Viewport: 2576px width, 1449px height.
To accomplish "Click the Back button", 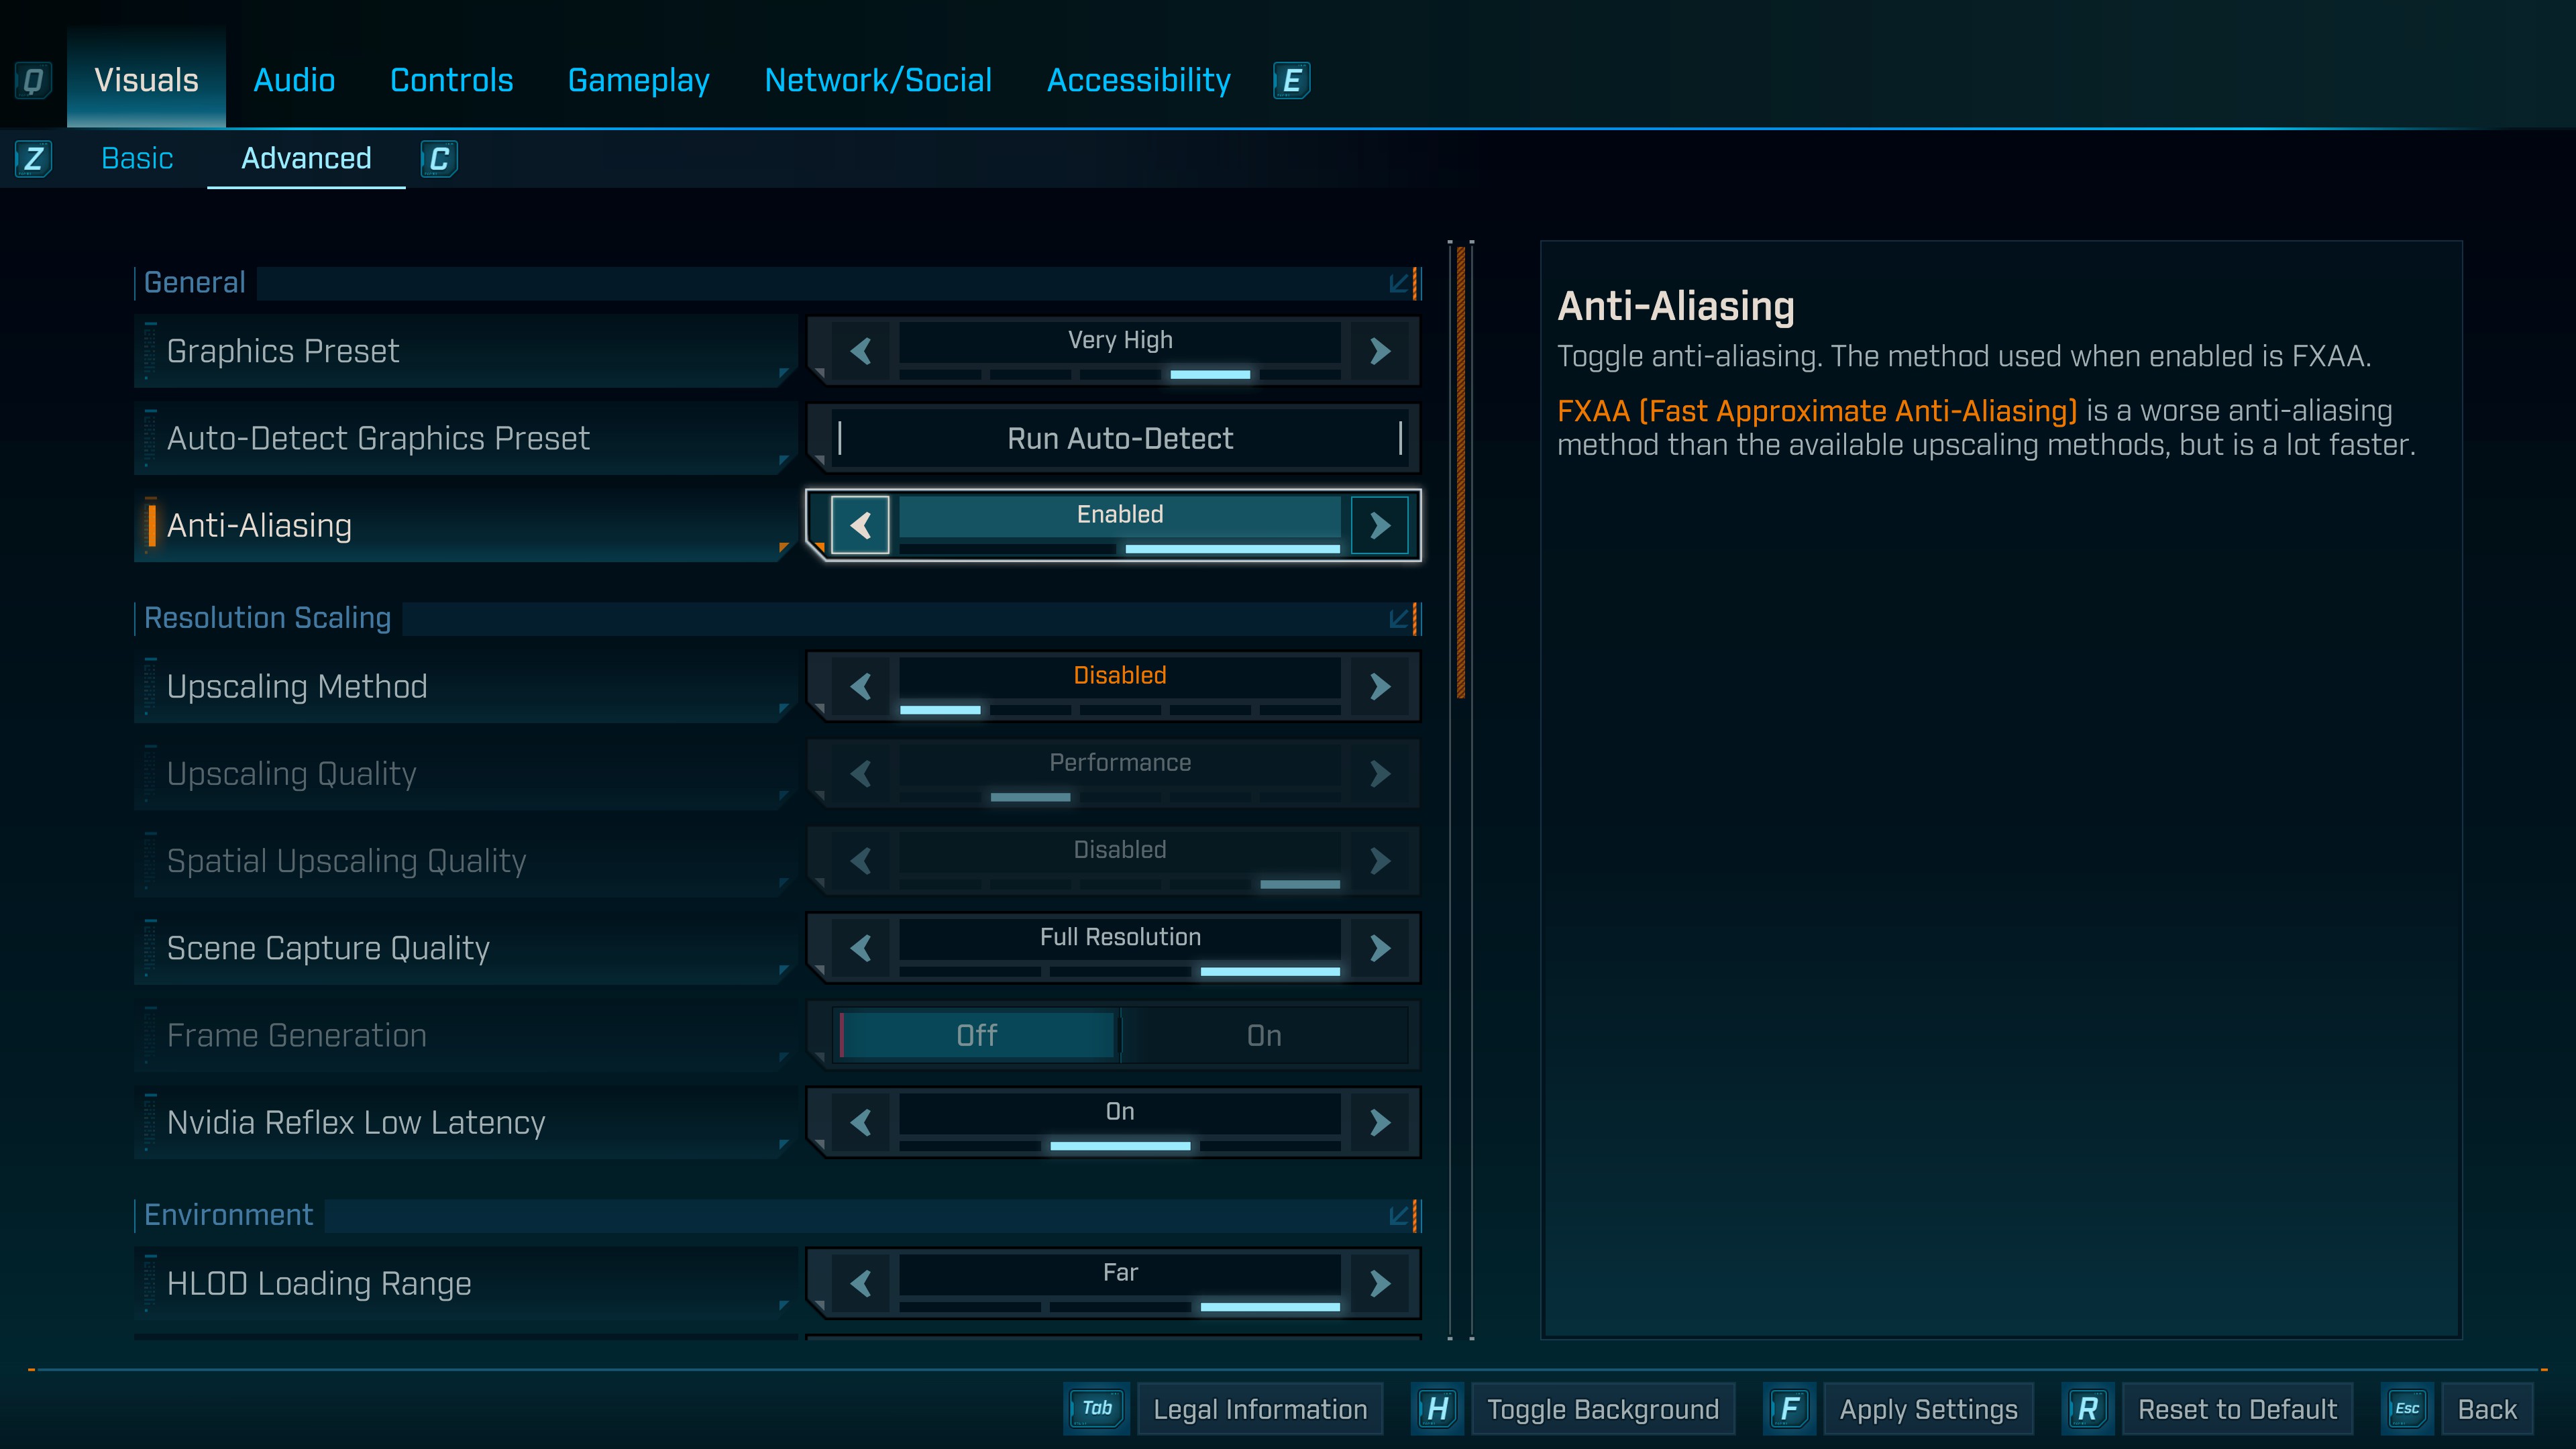I will 2487,1408.
